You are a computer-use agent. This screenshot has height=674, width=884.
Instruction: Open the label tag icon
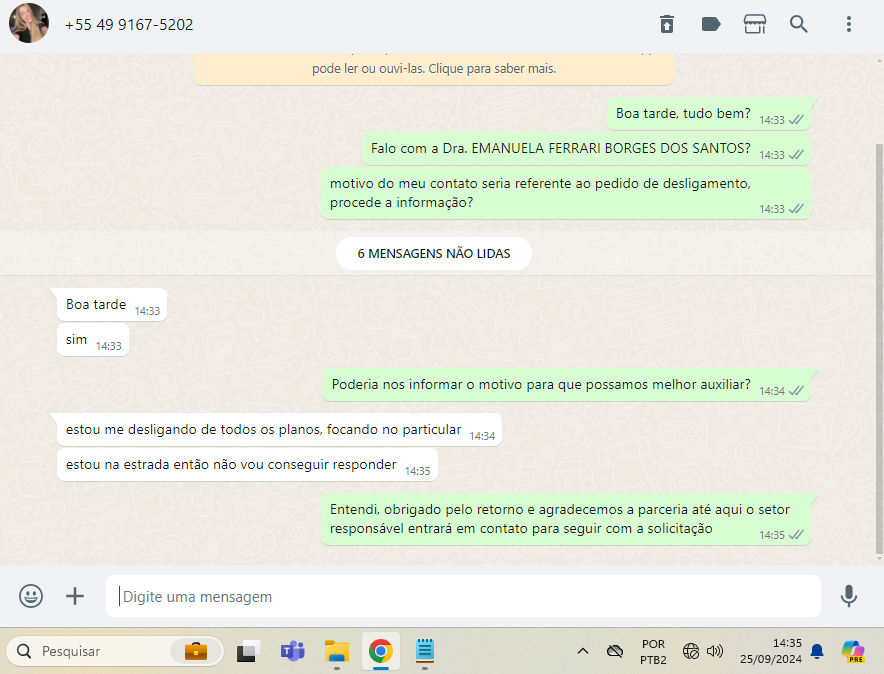(x=711, y=24)
